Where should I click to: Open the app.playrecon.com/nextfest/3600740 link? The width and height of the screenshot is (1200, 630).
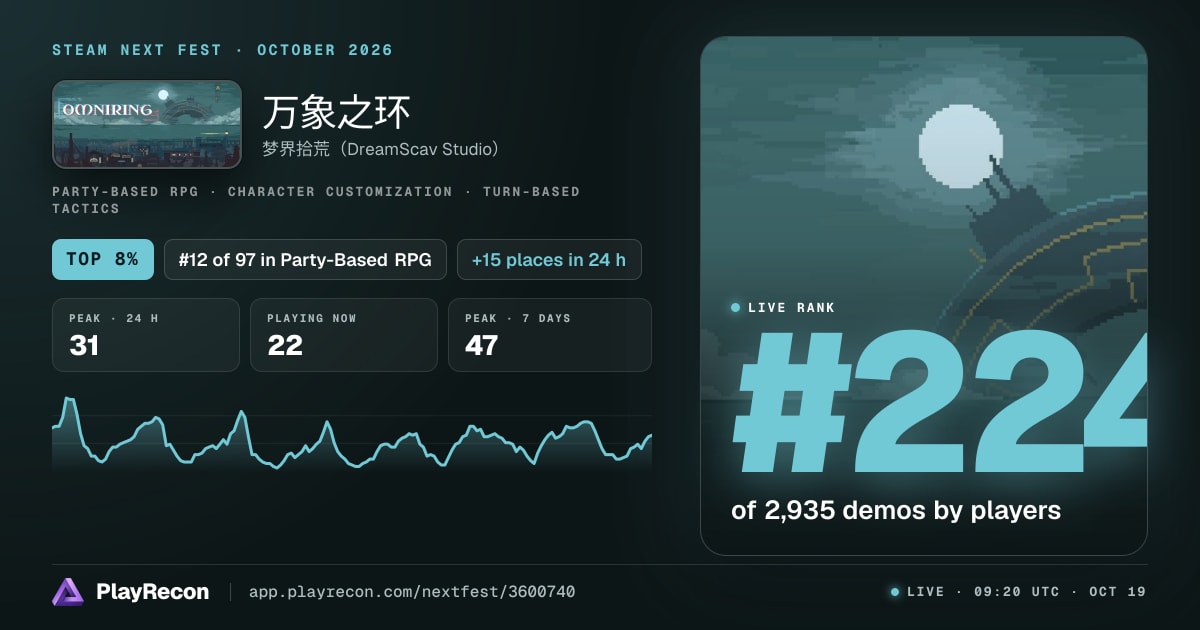412,592
